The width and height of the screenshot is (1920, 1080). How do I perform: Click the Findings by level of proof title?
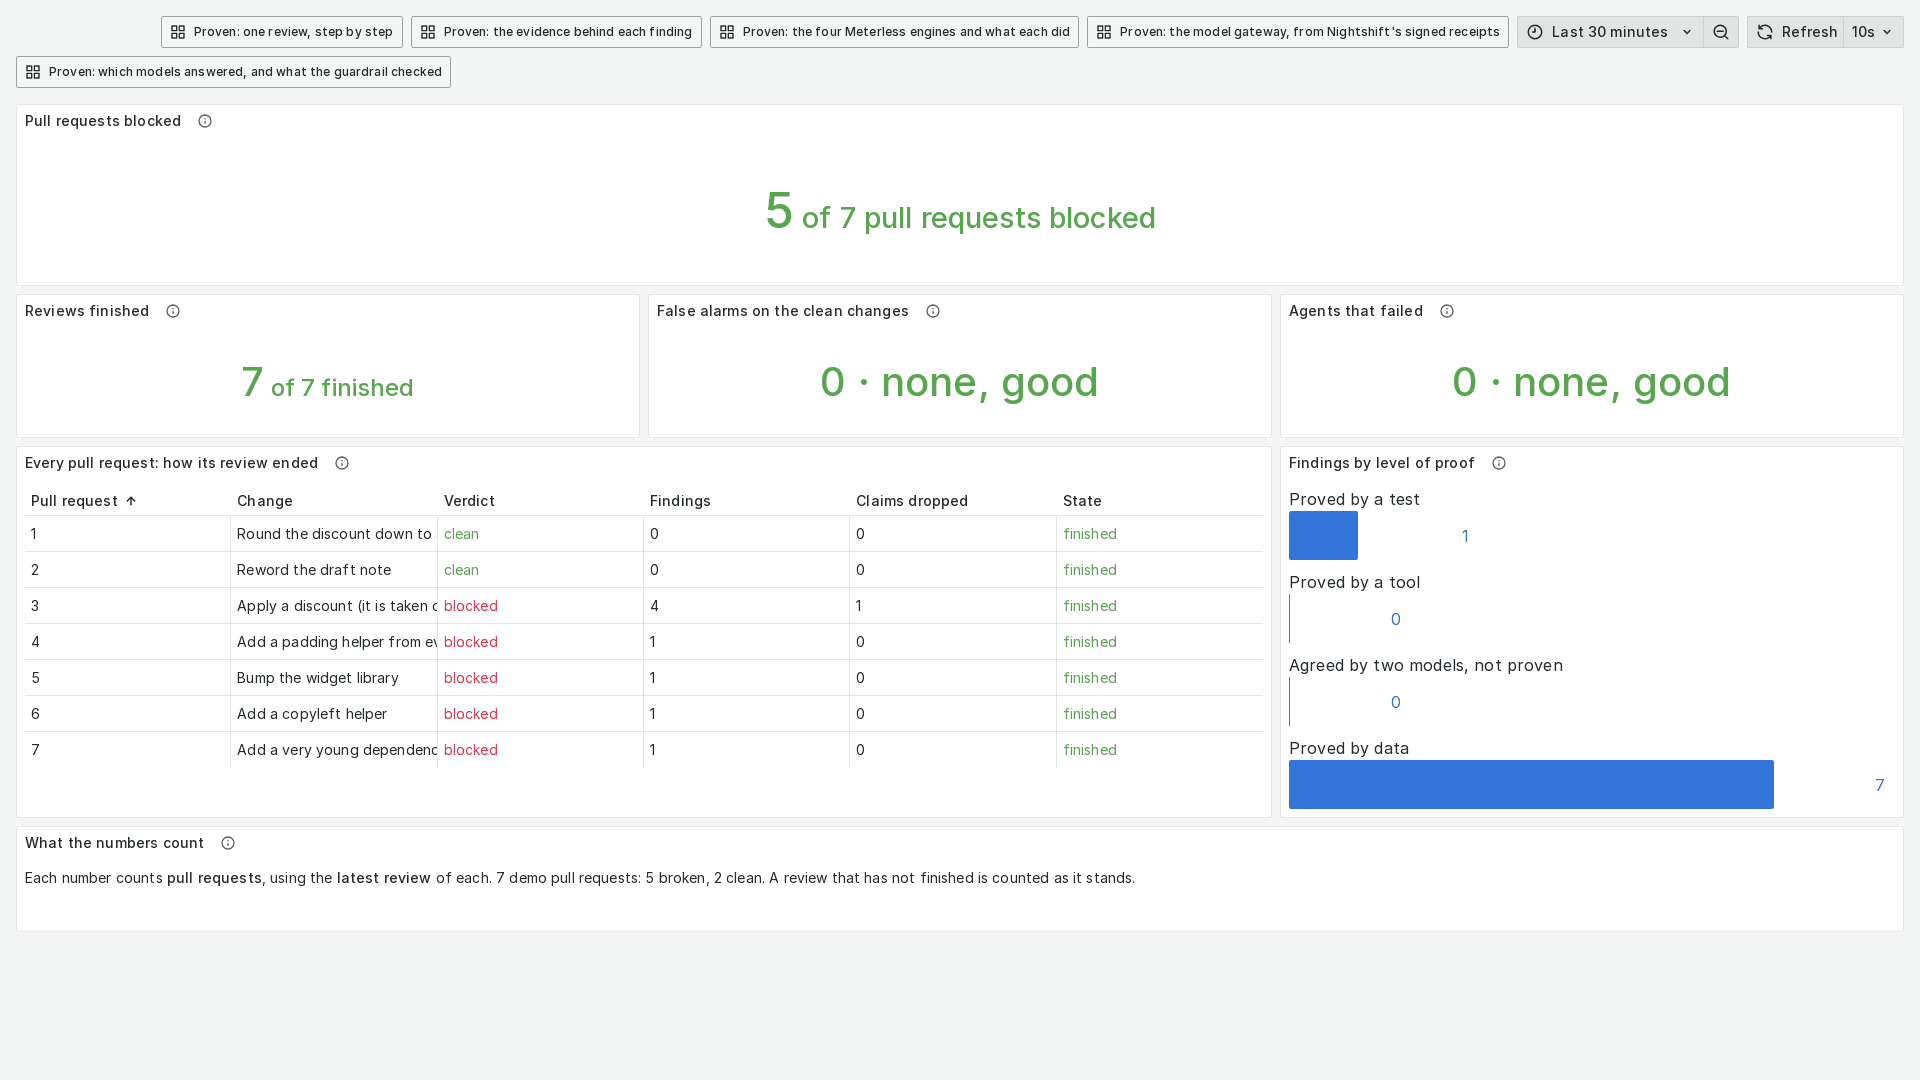coord(1381,463)
